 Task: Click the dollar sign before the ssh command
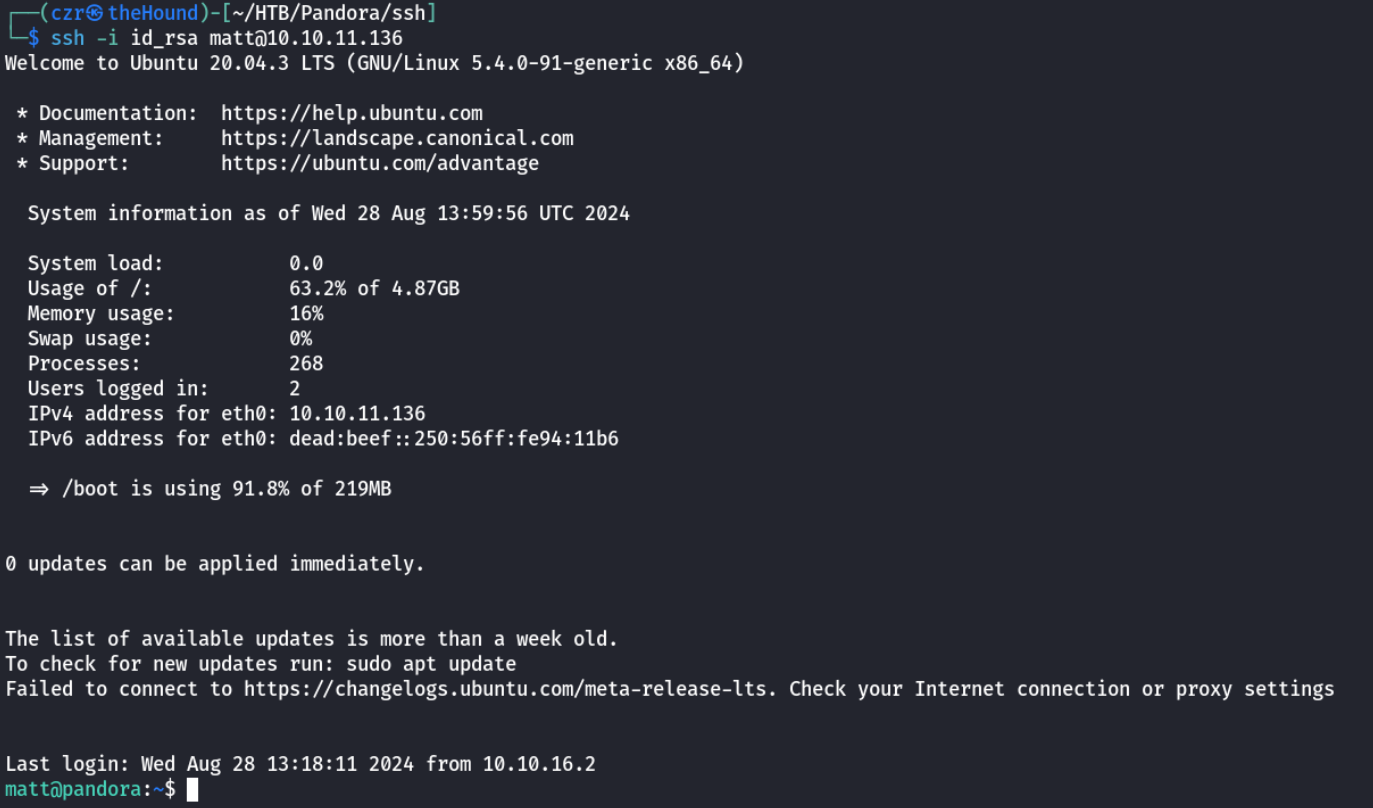click(33, 38)
